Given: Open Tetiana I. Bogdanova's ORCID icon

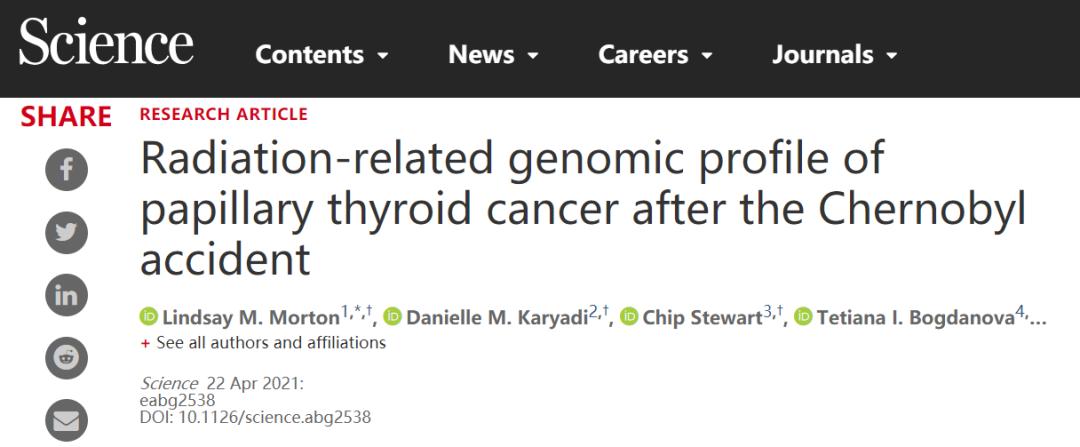Looking at the screenshot, I should (x=804, y=318).
